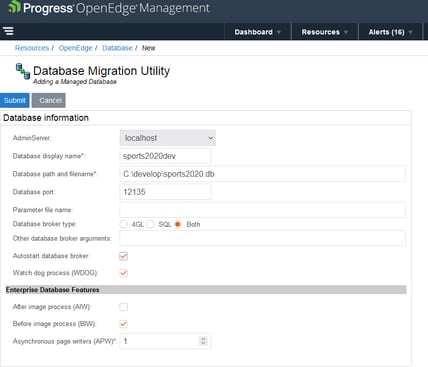The width and height of the screenshot is (428, 367).
Task: Open the Alerts (16) menu
Action: [x=390, y=32]
